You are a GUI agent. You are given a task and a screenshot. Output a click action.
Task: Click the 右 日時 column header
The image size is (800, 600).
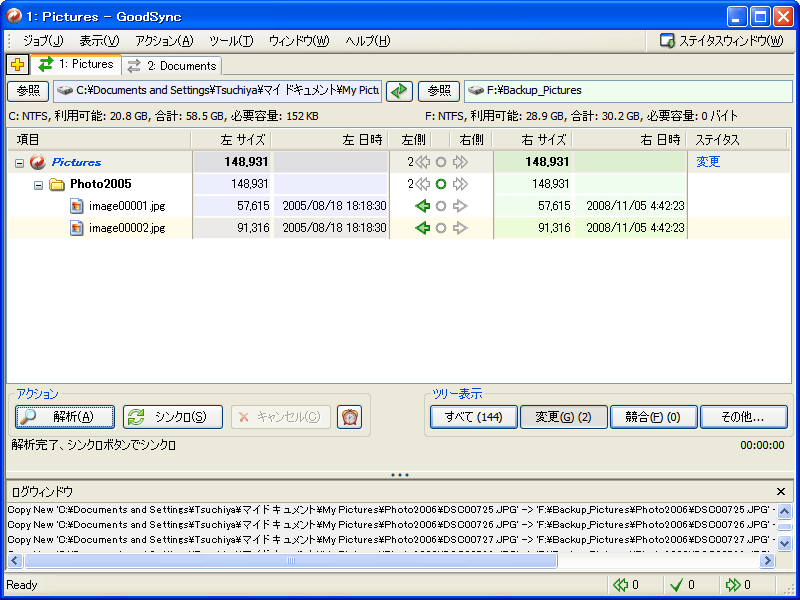coord(629,139)
